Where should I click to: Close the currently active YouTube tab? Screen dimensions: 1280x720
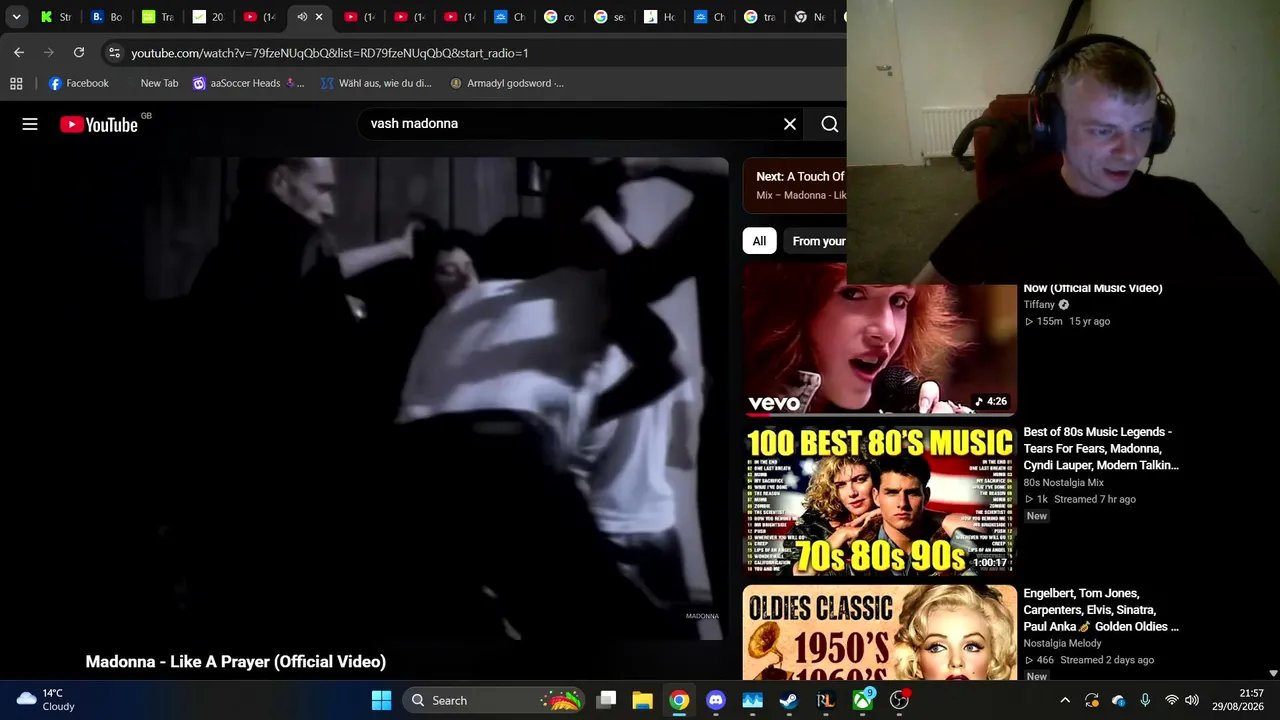coord(319,17)
